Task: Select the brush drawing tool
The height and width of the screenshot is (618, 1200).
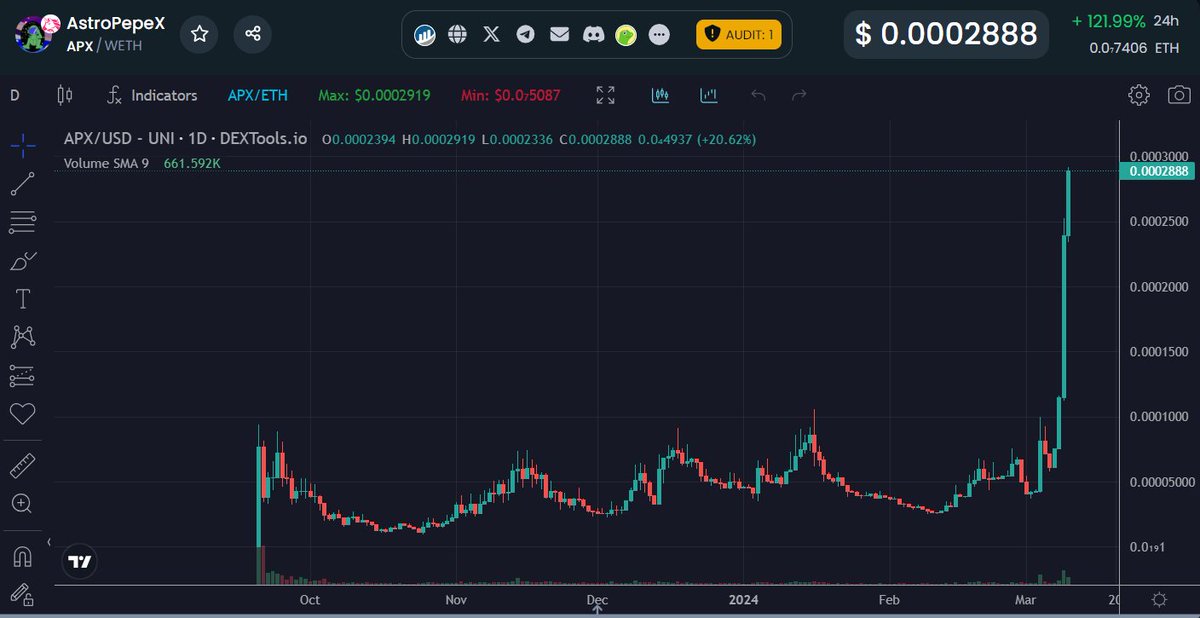Action: [x=23, y=260]
